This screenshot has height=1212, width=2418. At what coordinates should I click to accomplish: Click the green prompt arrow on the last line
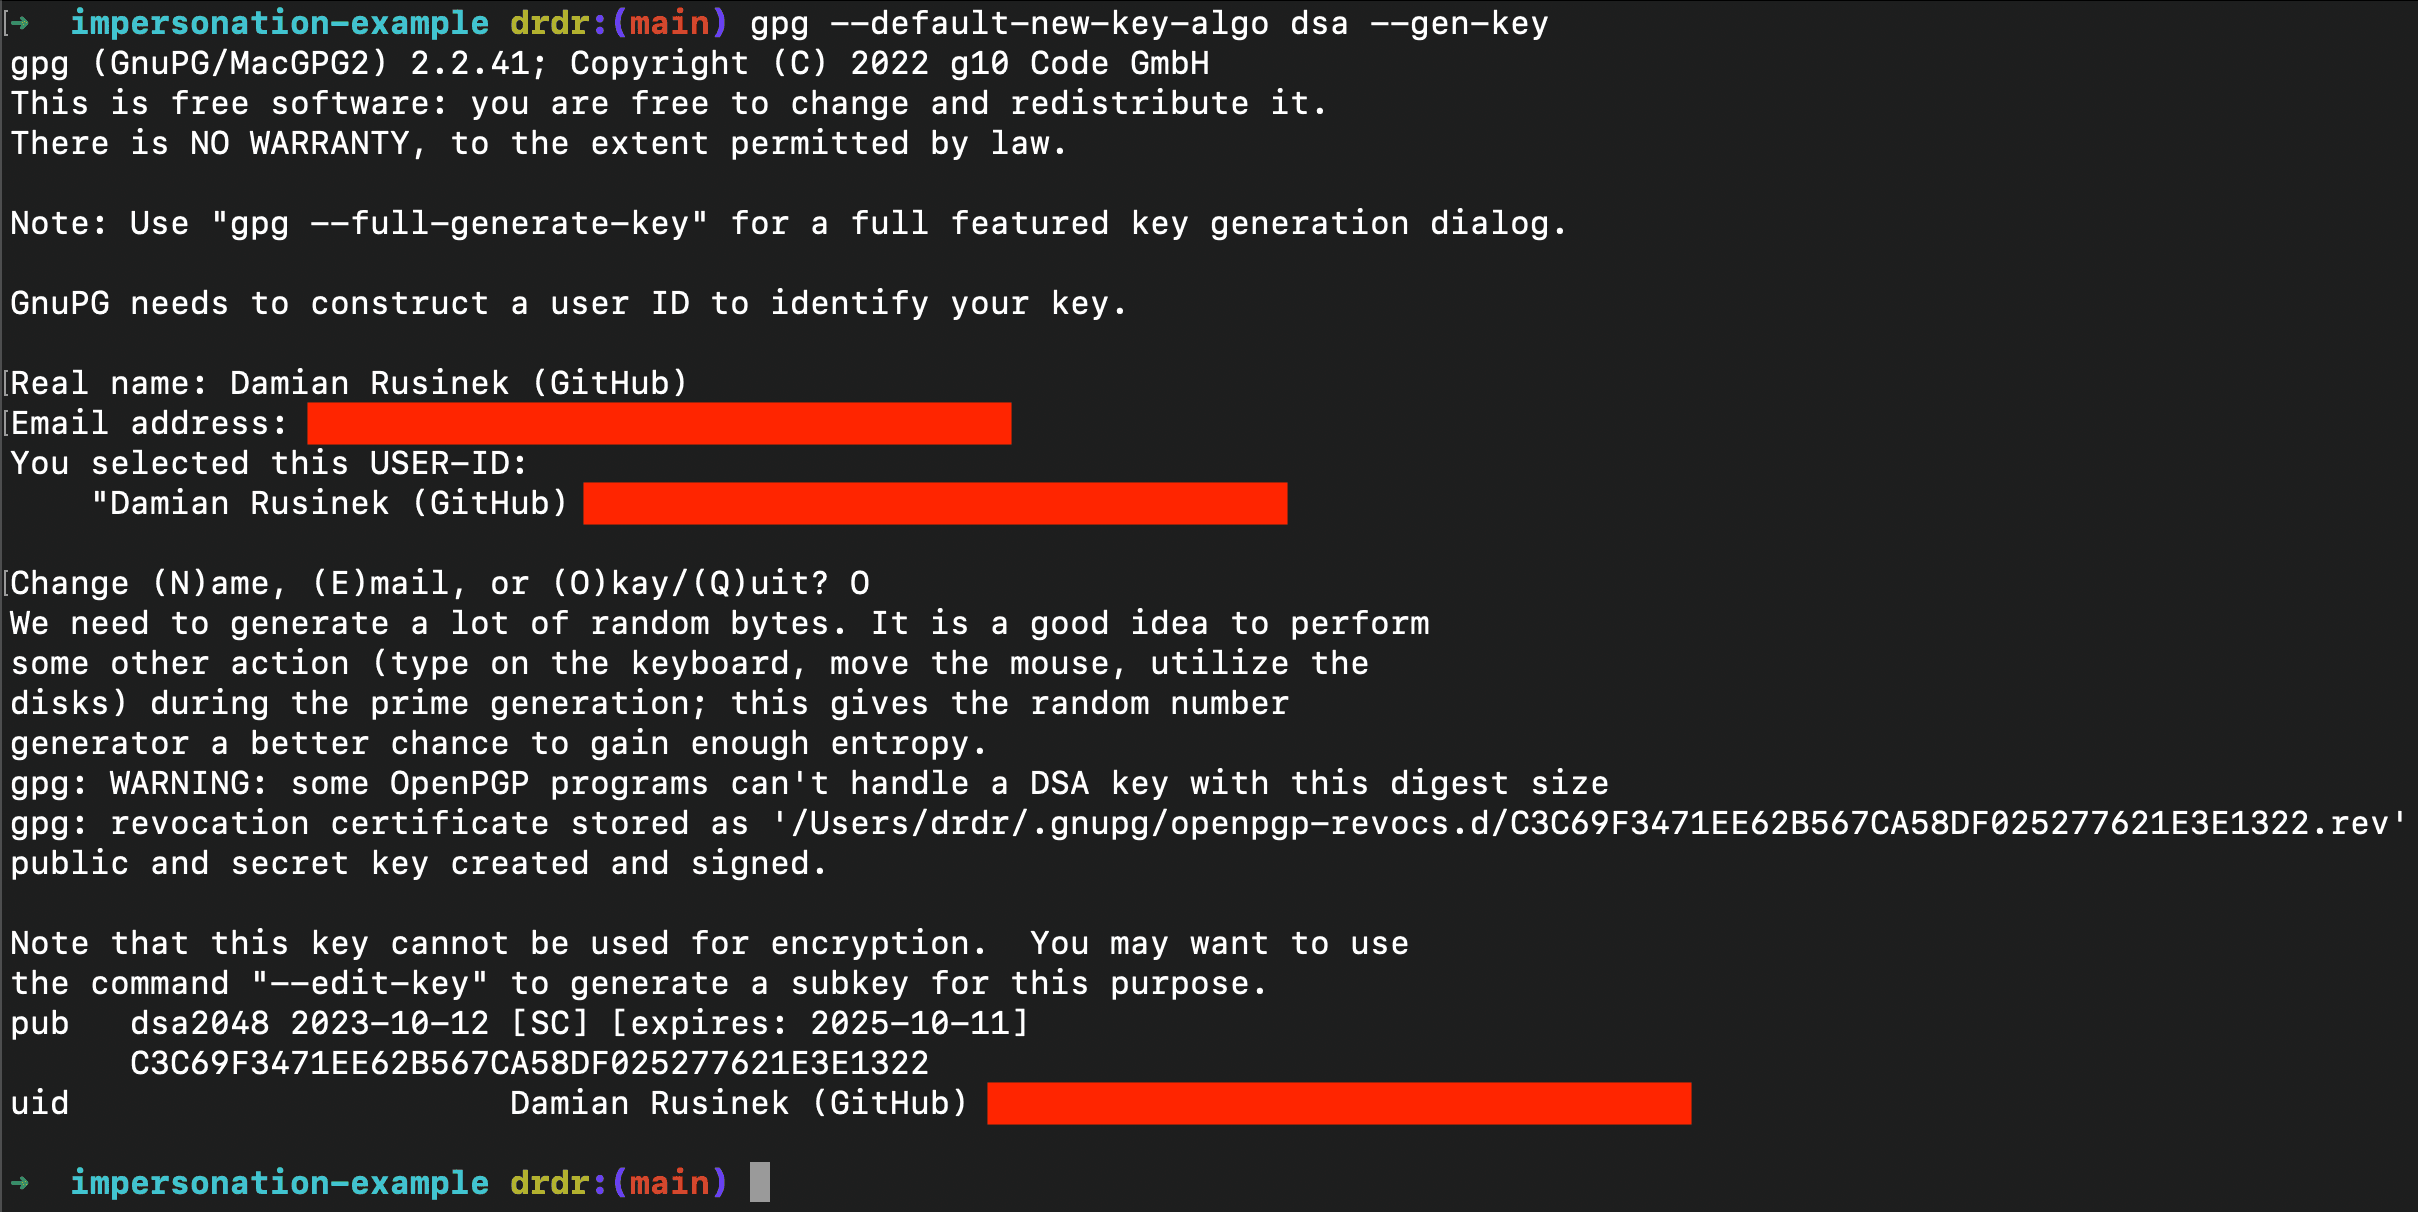pyautogui.click(x=20, y=1183)
